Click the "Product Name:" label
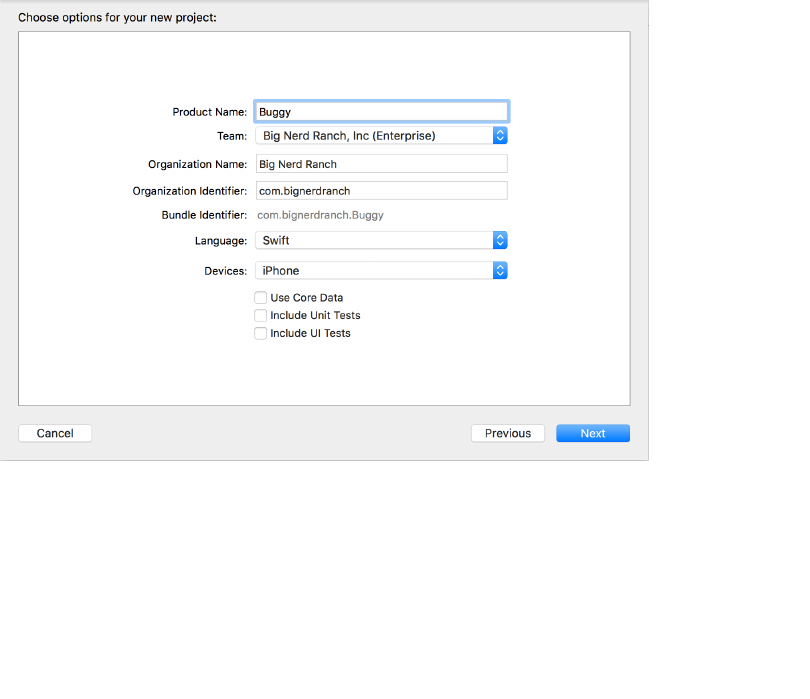Image resolution: width=810 pixels, height=699 pixels. (209, 113)
